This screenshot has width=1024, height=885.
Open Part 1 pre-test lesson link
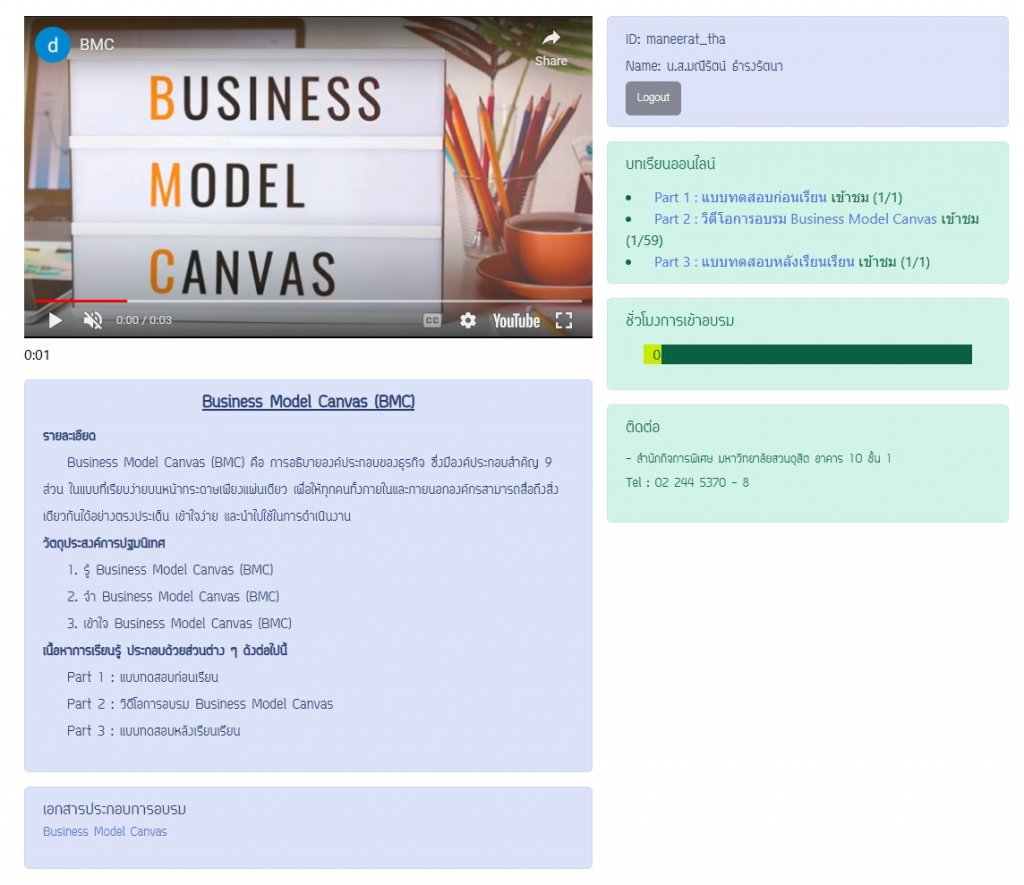click(740, 197)
